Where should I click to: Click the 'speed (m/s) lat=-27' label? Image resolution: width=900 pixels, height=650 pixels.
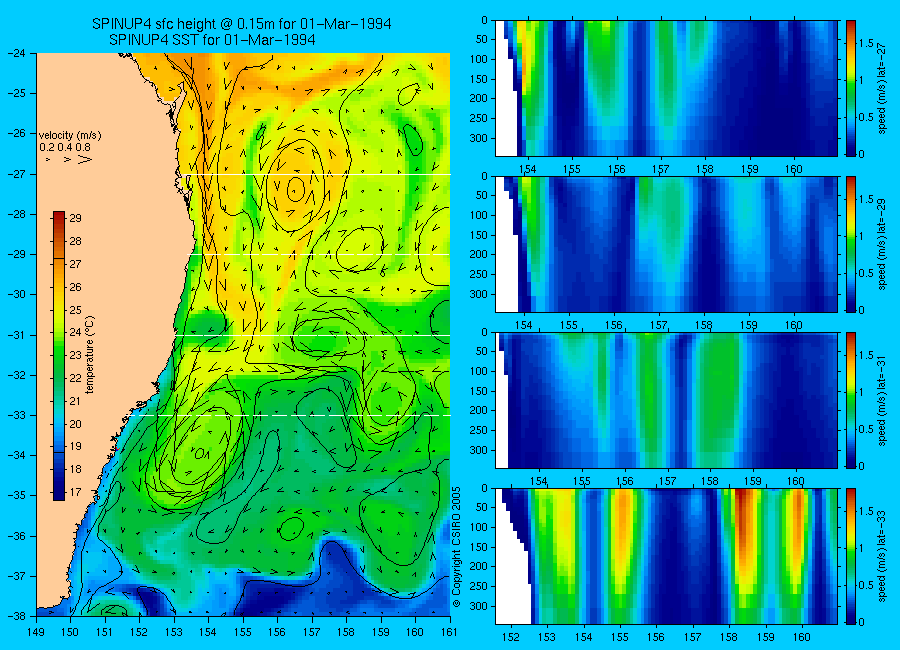click(883, 88)
